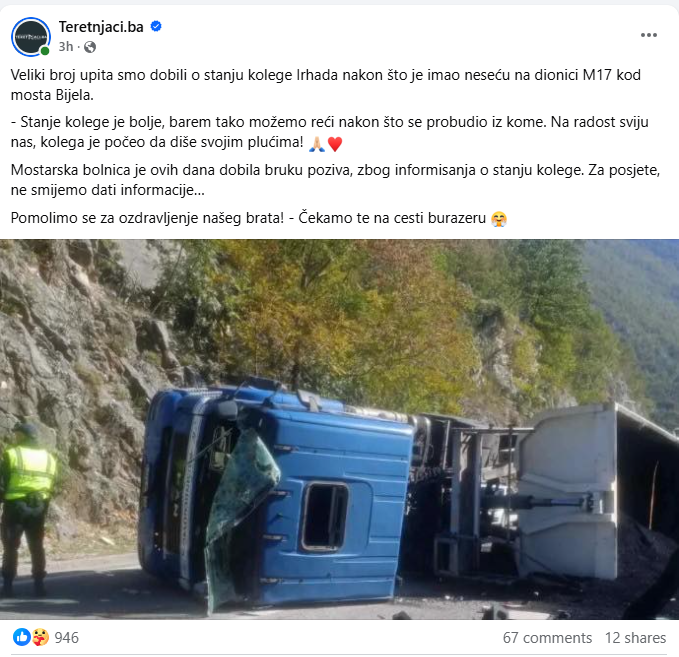The image size is (679, 657).
Task: Click the red heart emoji in text
Action: (335, 143)
